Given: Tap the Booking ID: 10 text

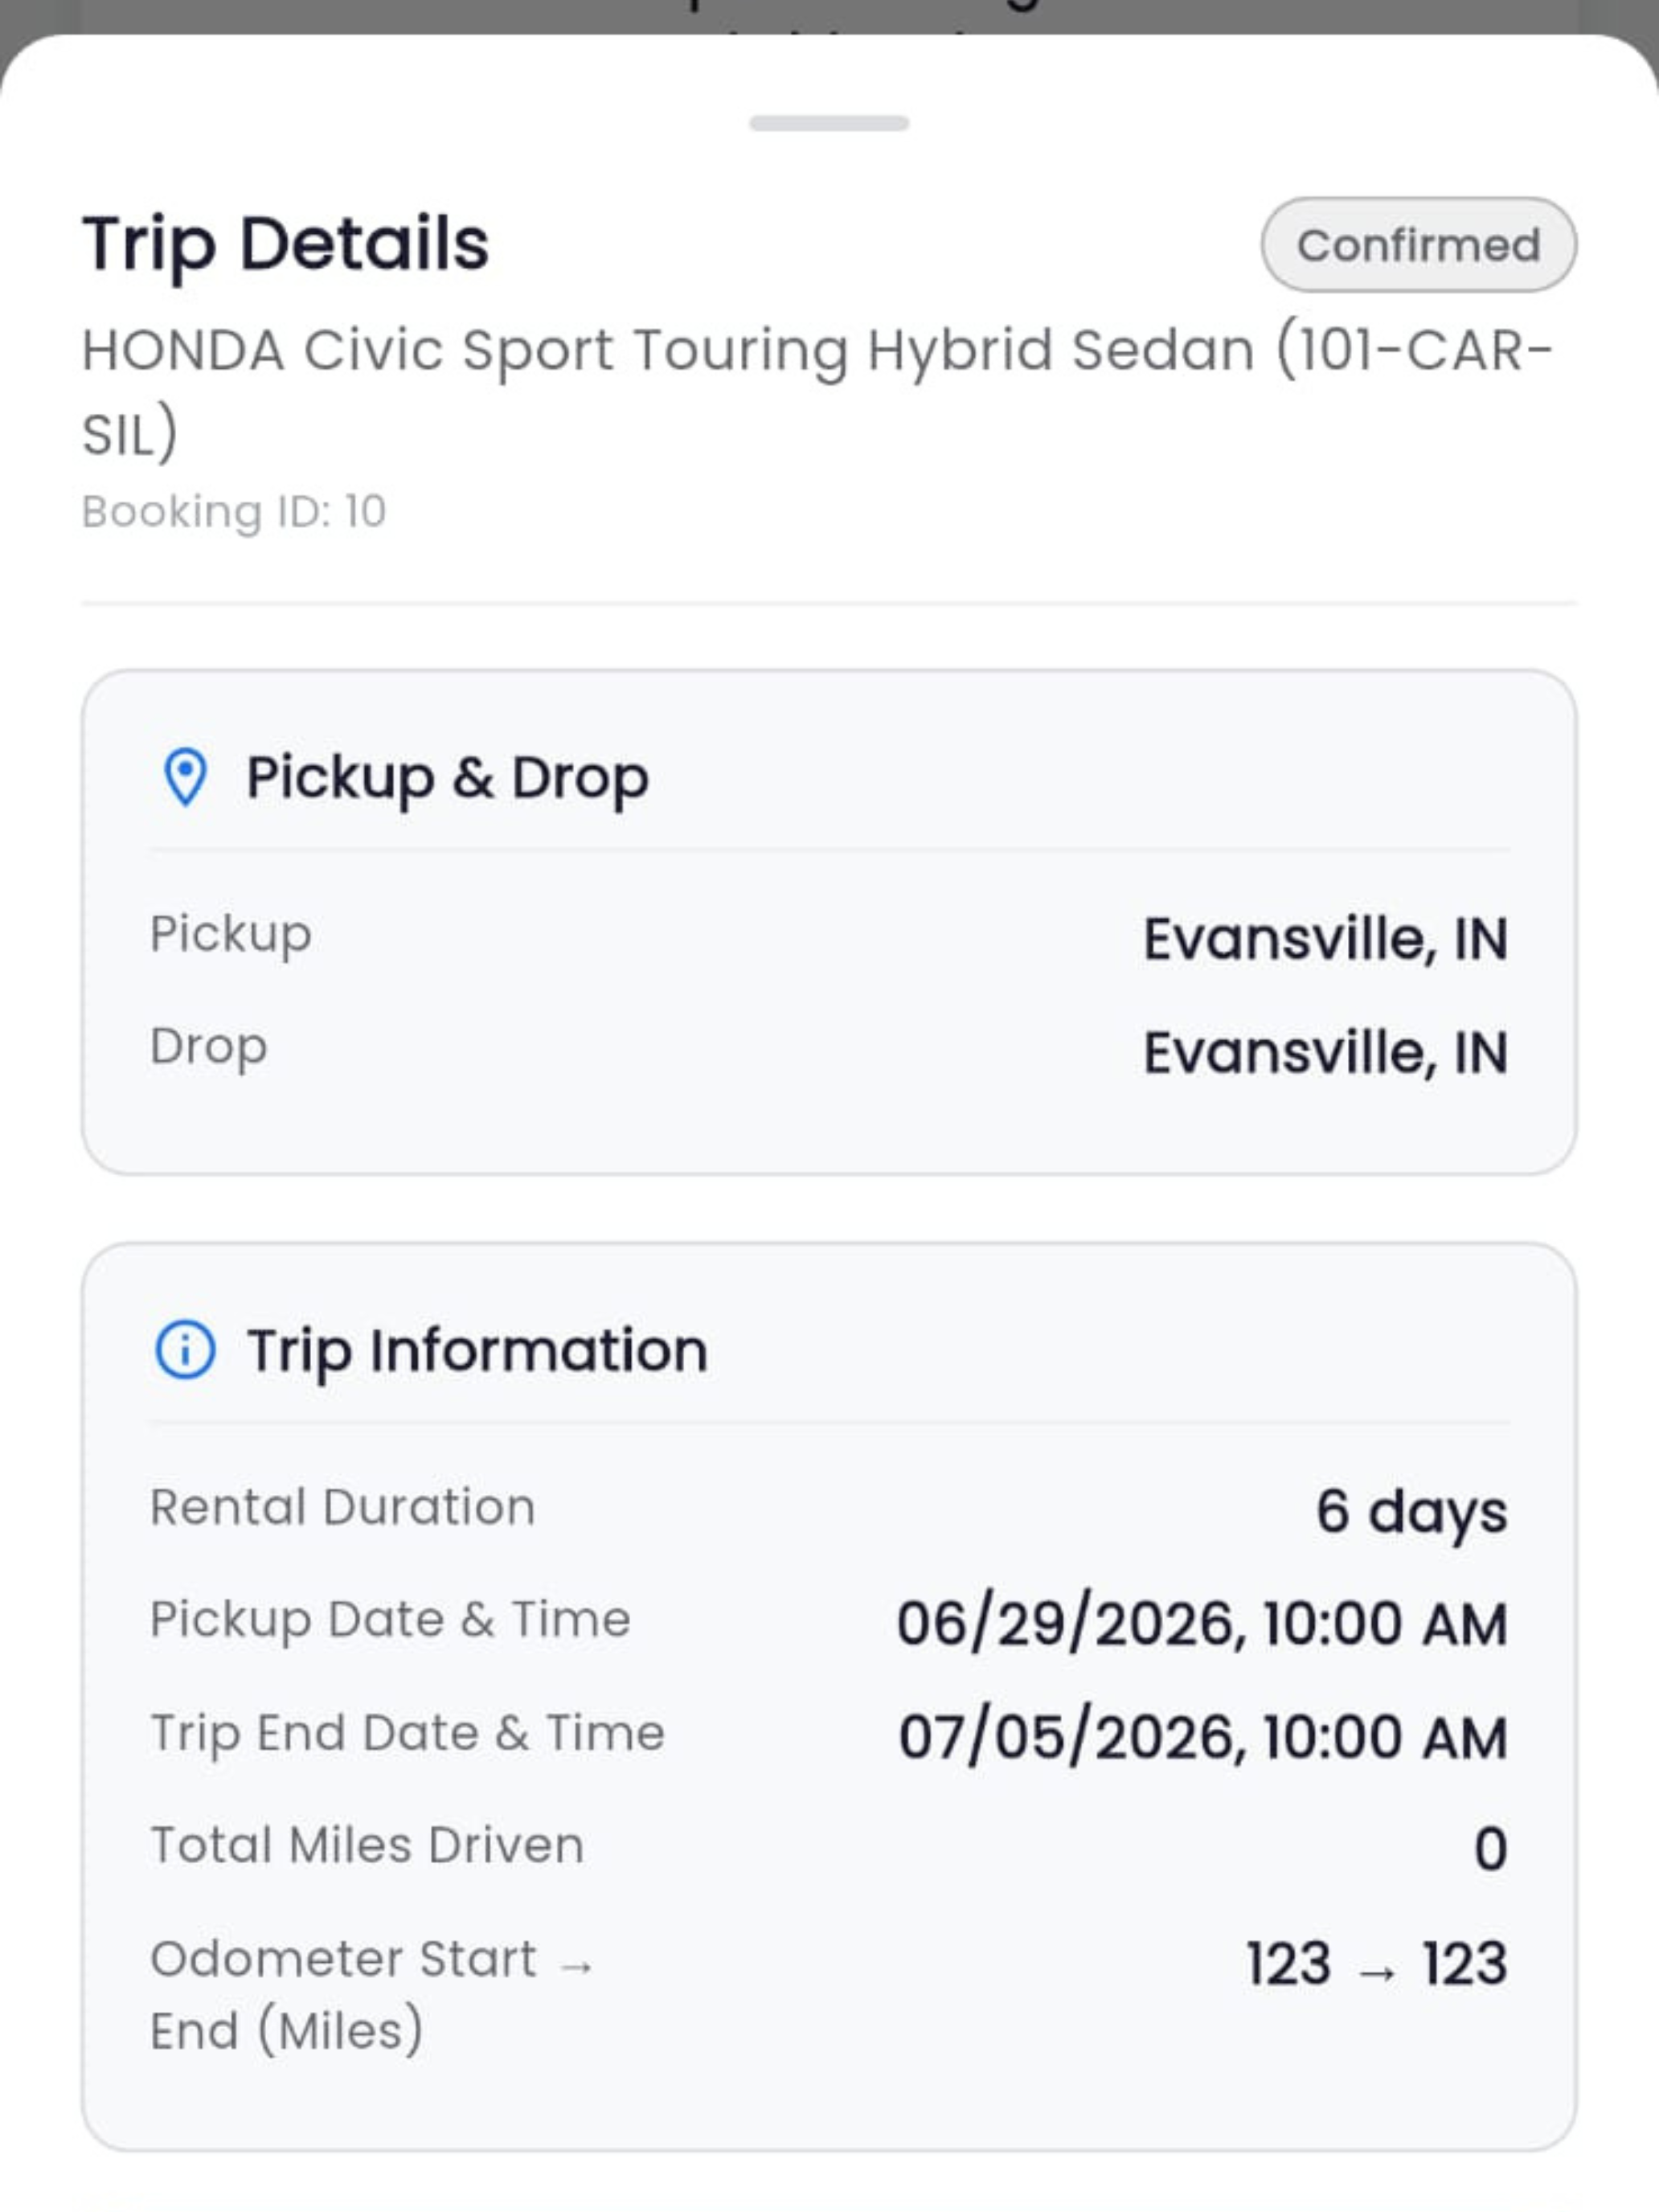Looking at the screenshot, I should point(234,512).
